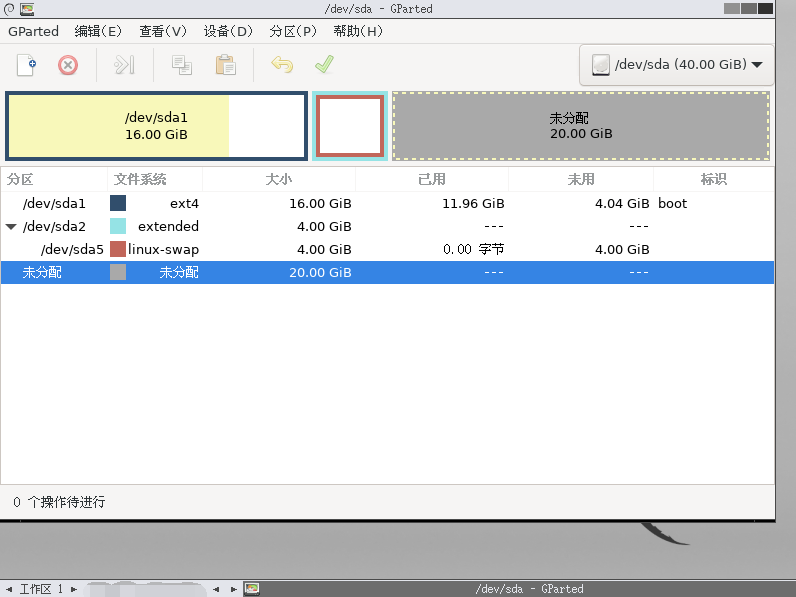Click the GParted app icon in title bar
The image size is (796, 597).
tap(27, 9)
